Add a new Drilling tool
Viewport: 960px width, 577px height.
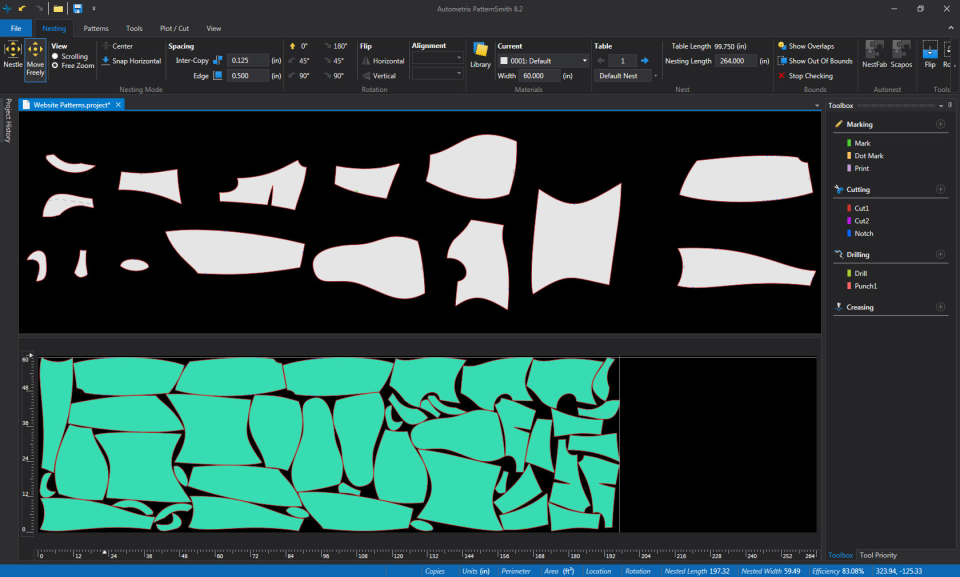939,253
